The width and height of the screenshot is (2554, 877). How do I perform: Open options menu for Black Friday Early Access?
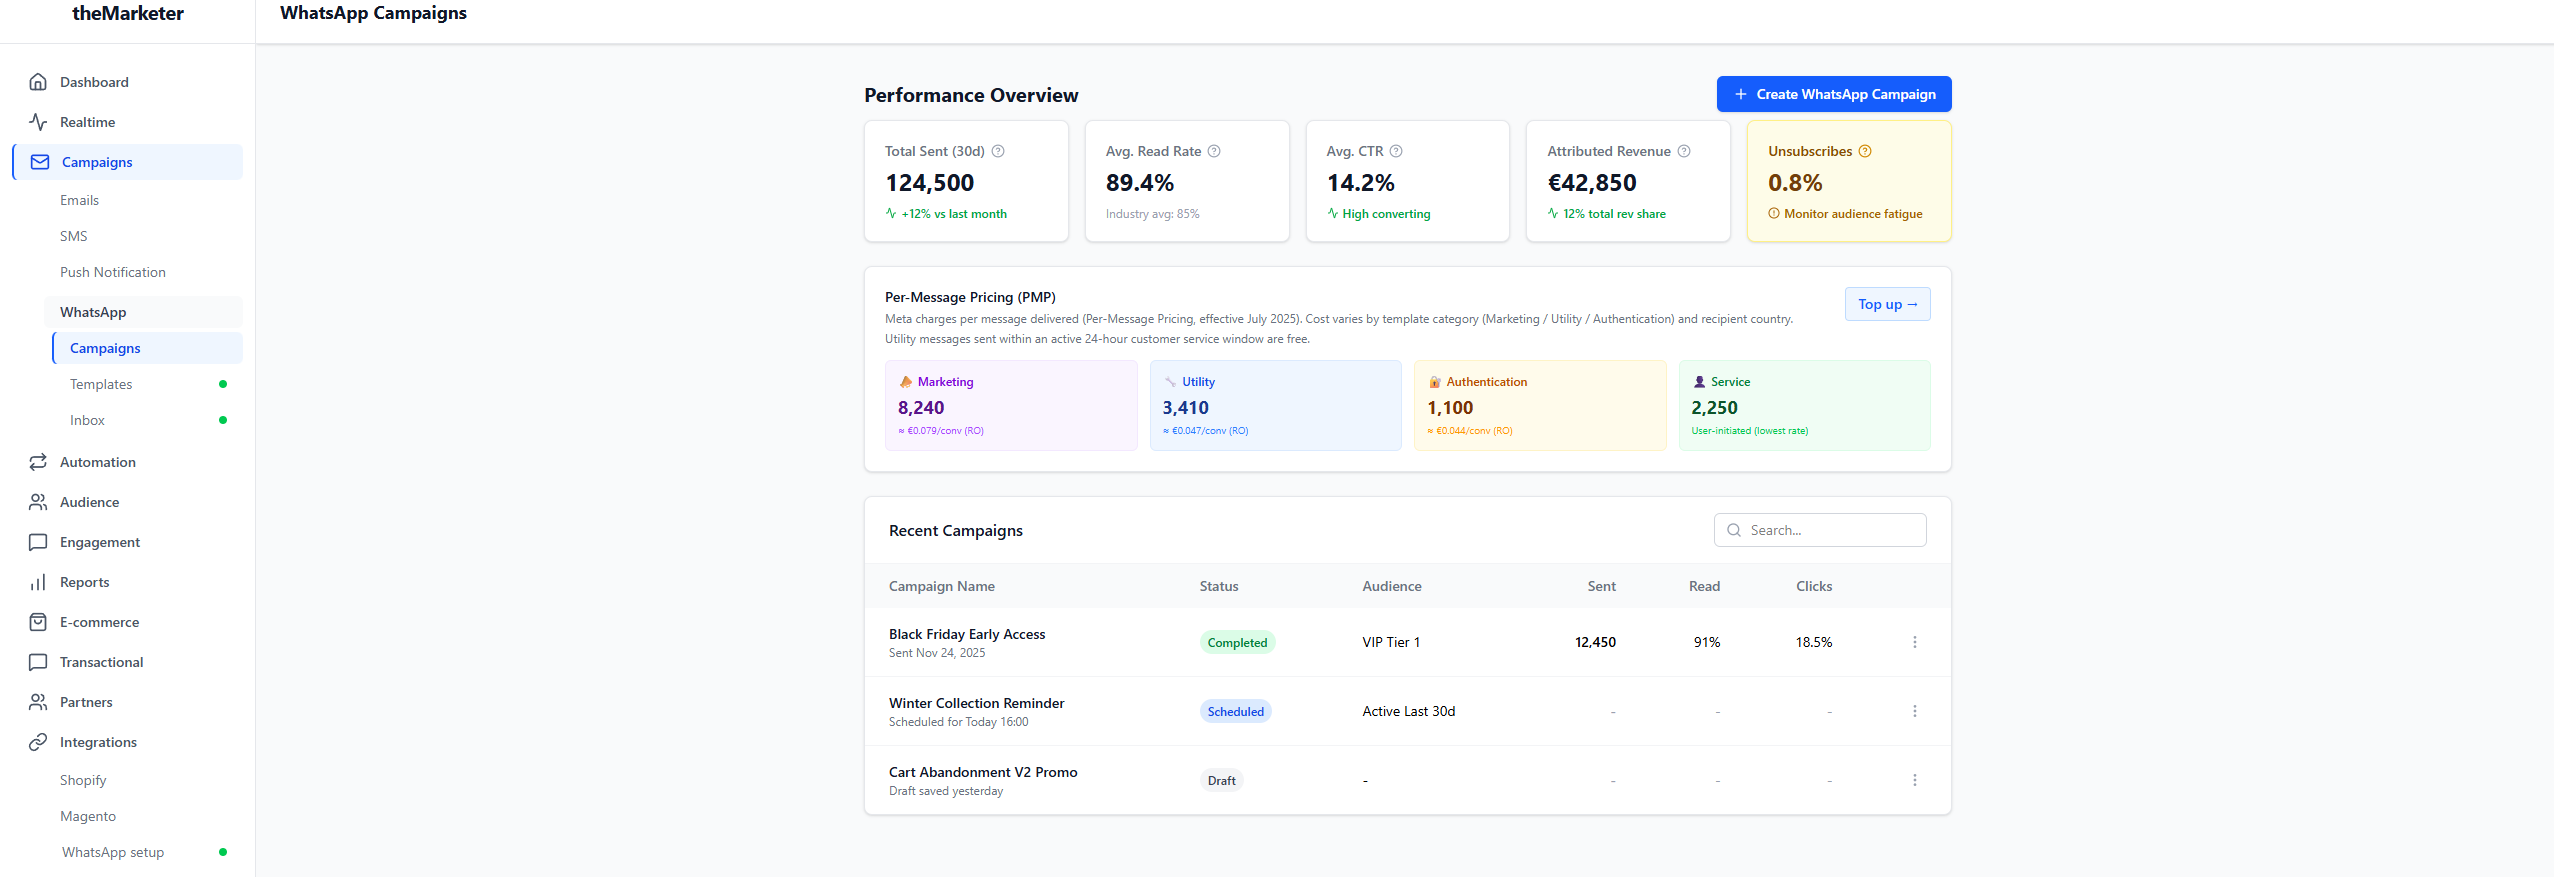[1915, 642]
